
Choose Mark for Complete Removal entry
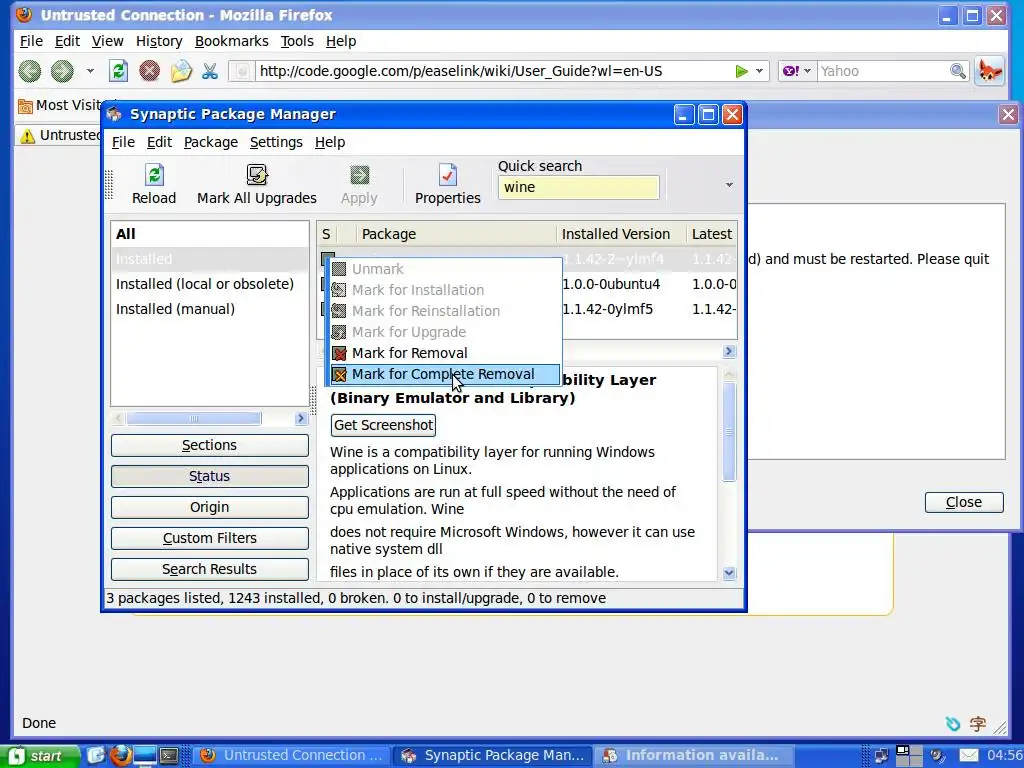pyautogui.click(x=445, y=374)
